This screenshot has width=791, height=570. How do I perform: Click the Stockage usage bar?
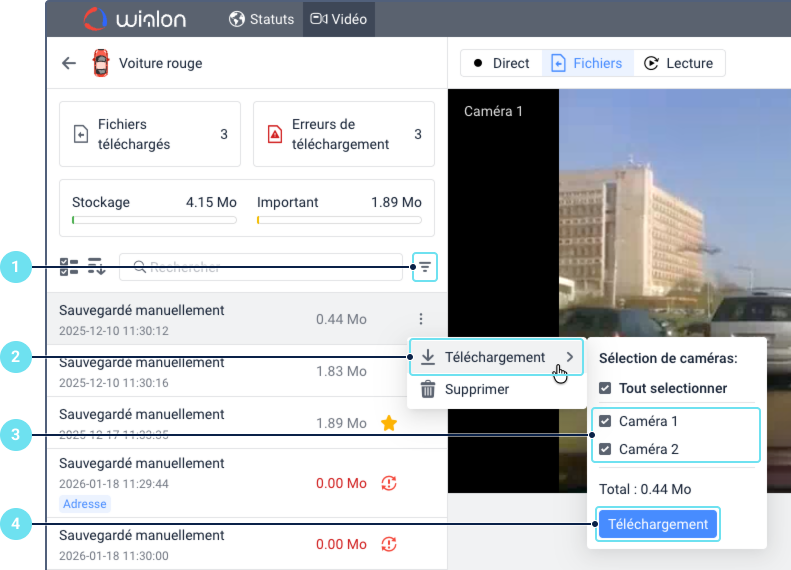pyautogui.click(x=154, y=220)
